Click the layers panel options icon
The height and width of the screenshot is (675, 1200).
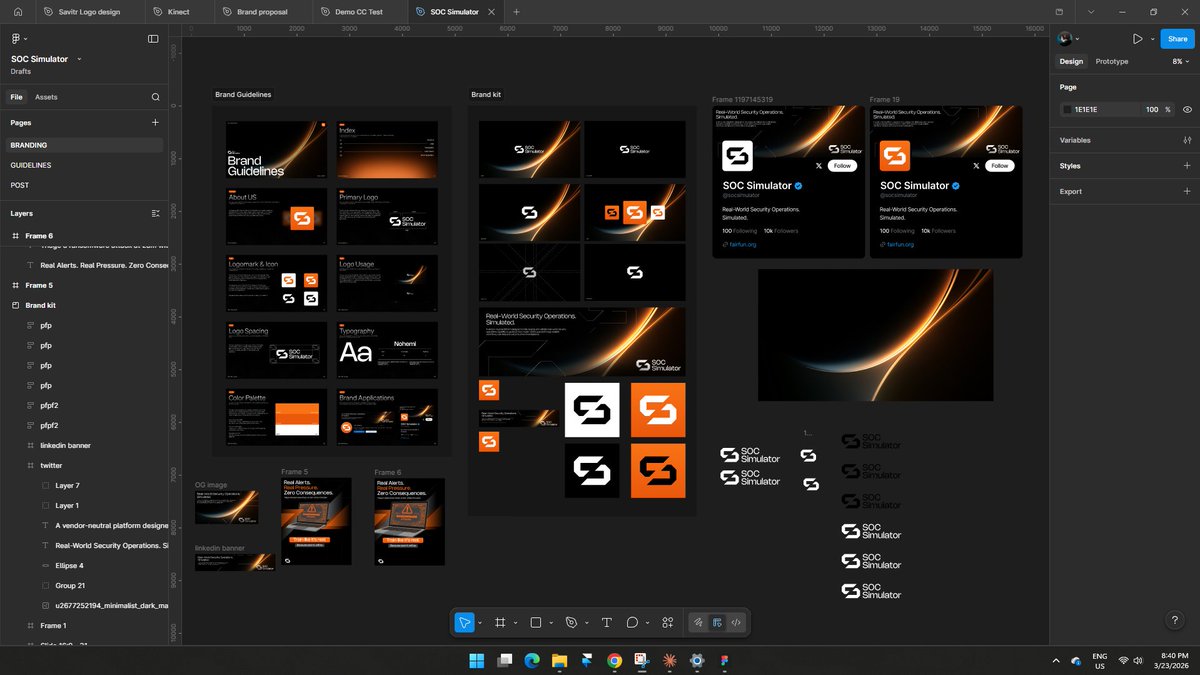pos(155,213)
